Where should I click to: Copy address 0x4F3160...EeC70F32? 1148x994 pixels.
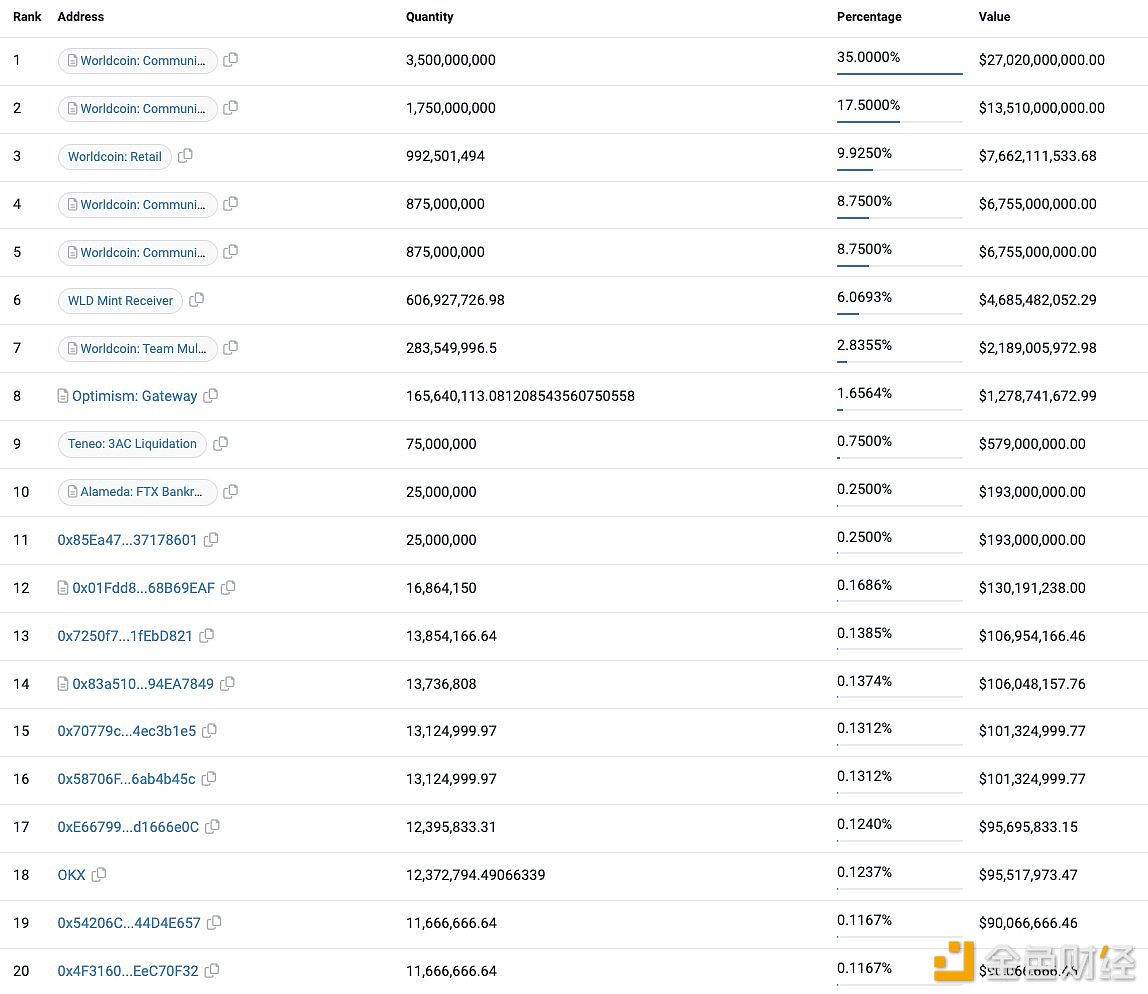tap(212, 971)
